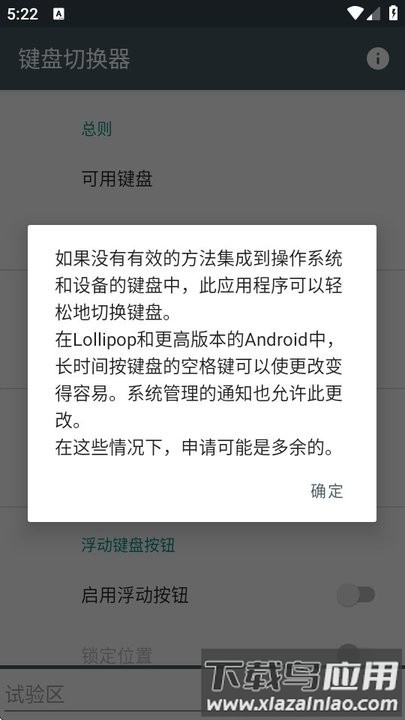Viewport: 405px width, 720px height.
Task: Tap the Wi-Fi status icon
Action: [354, 13]
